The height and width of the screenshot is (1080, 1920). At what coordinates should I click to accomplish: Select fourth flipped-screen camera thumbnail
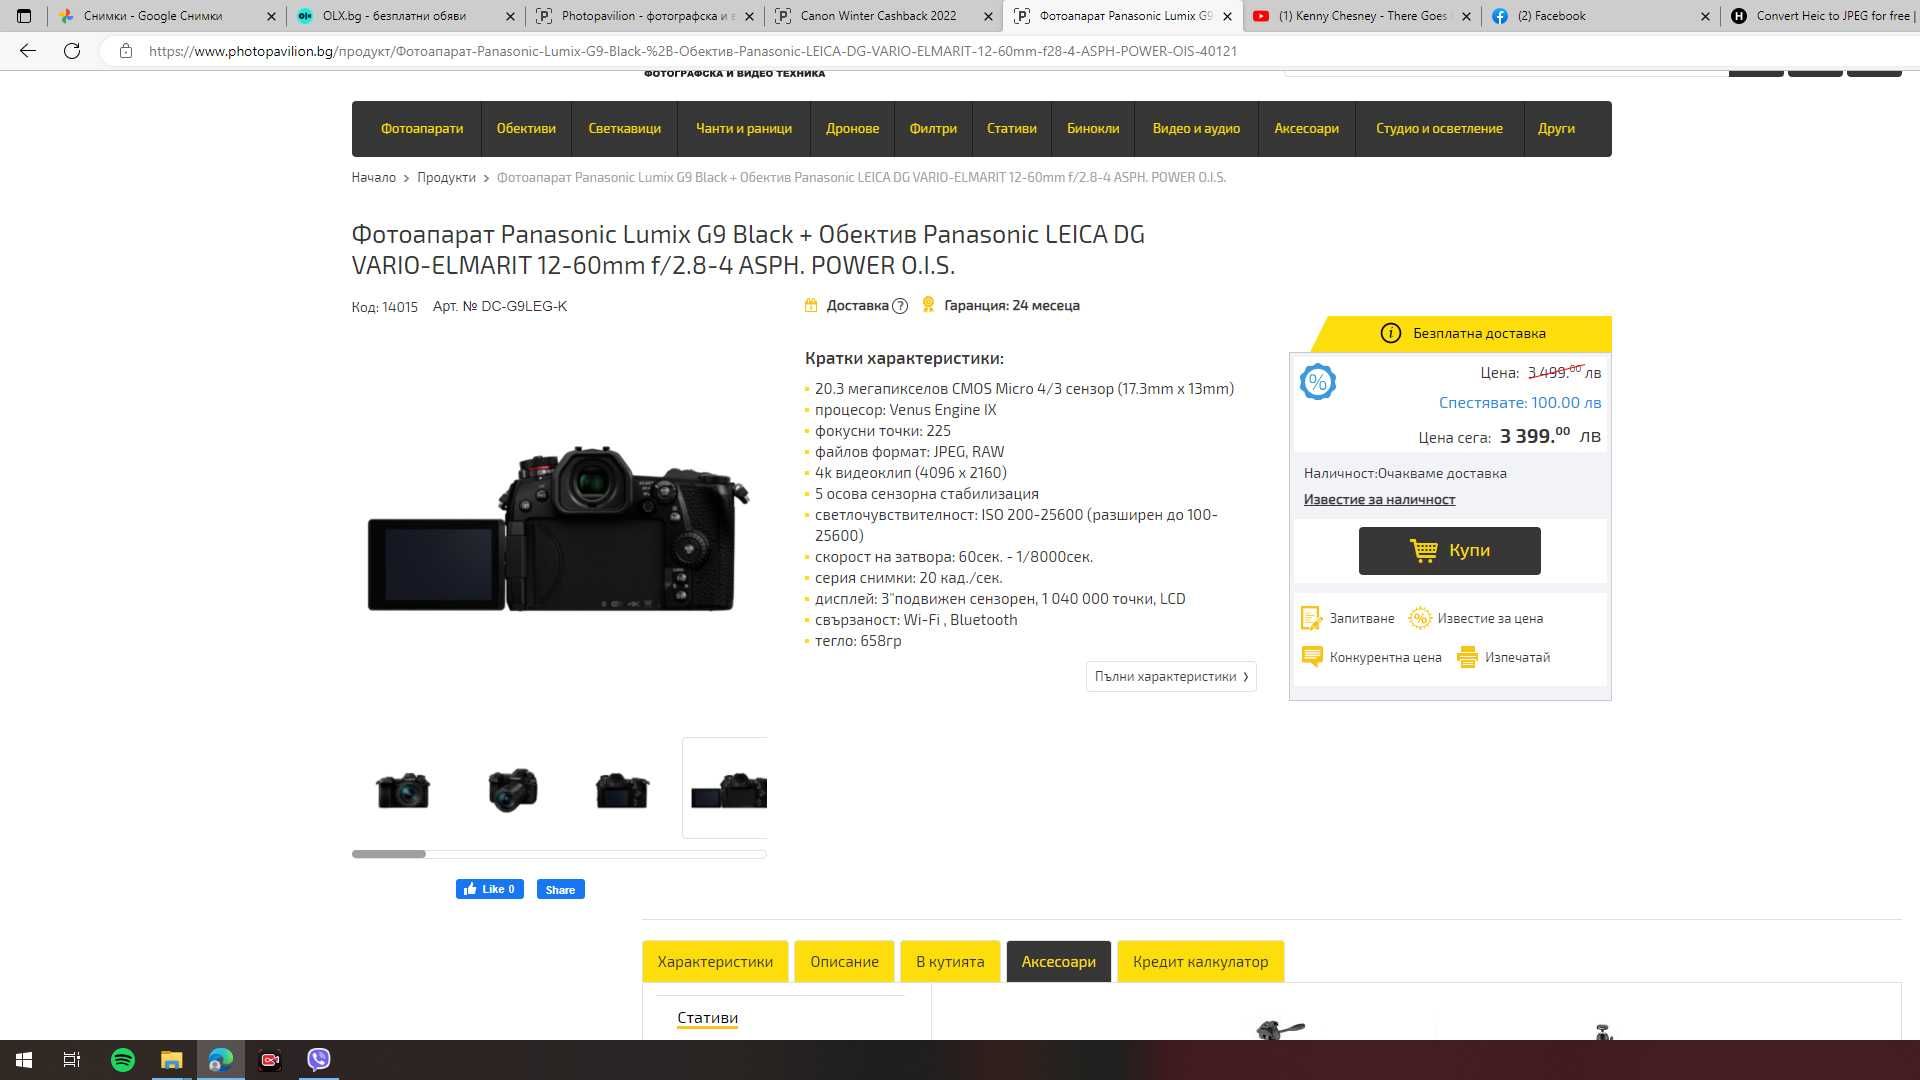tap(726, 790)
